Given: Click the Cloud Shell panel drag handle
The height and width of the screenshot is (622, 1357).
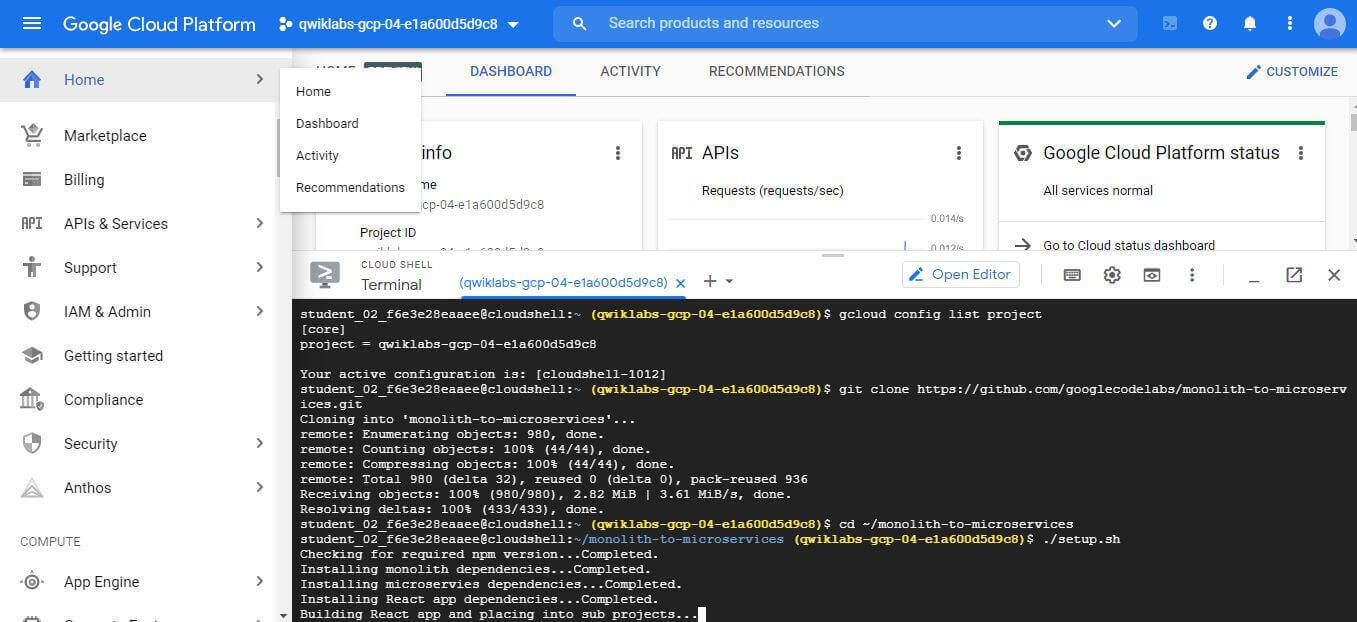Looking at the screenshot, I should (832, 256).
